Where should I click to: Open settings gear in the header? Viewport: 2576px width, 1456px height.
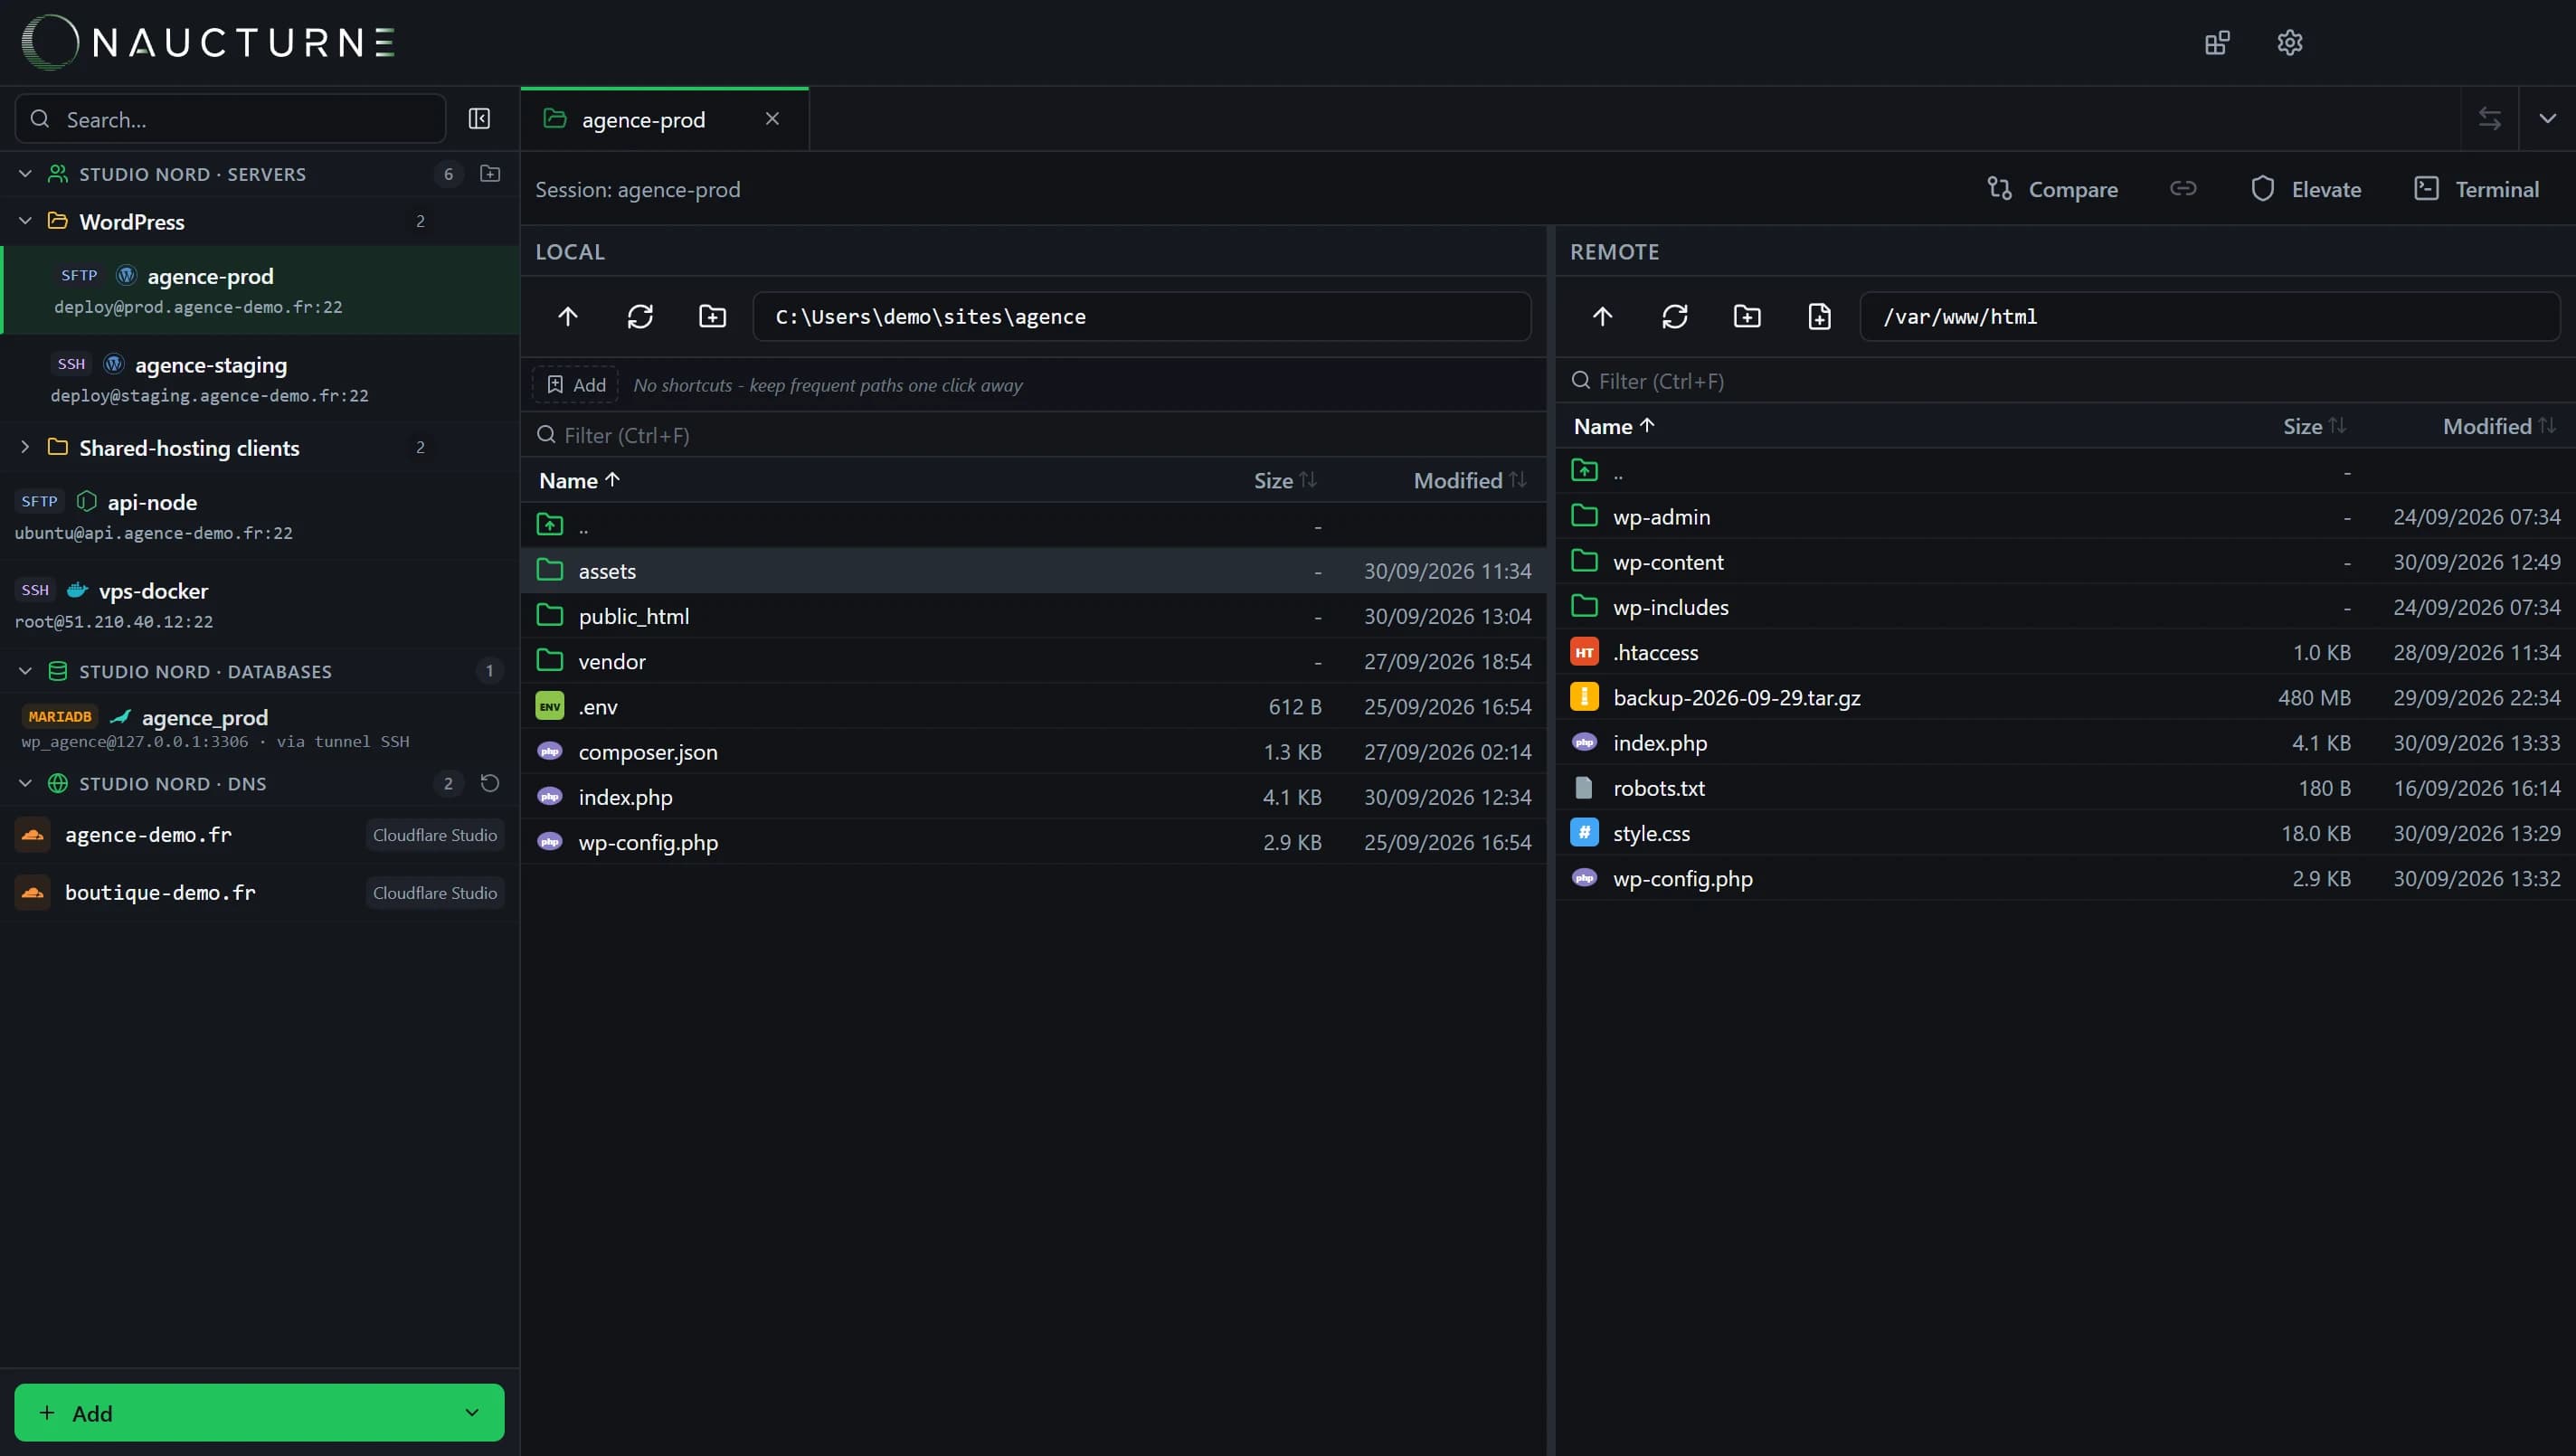pos(2290,43)
